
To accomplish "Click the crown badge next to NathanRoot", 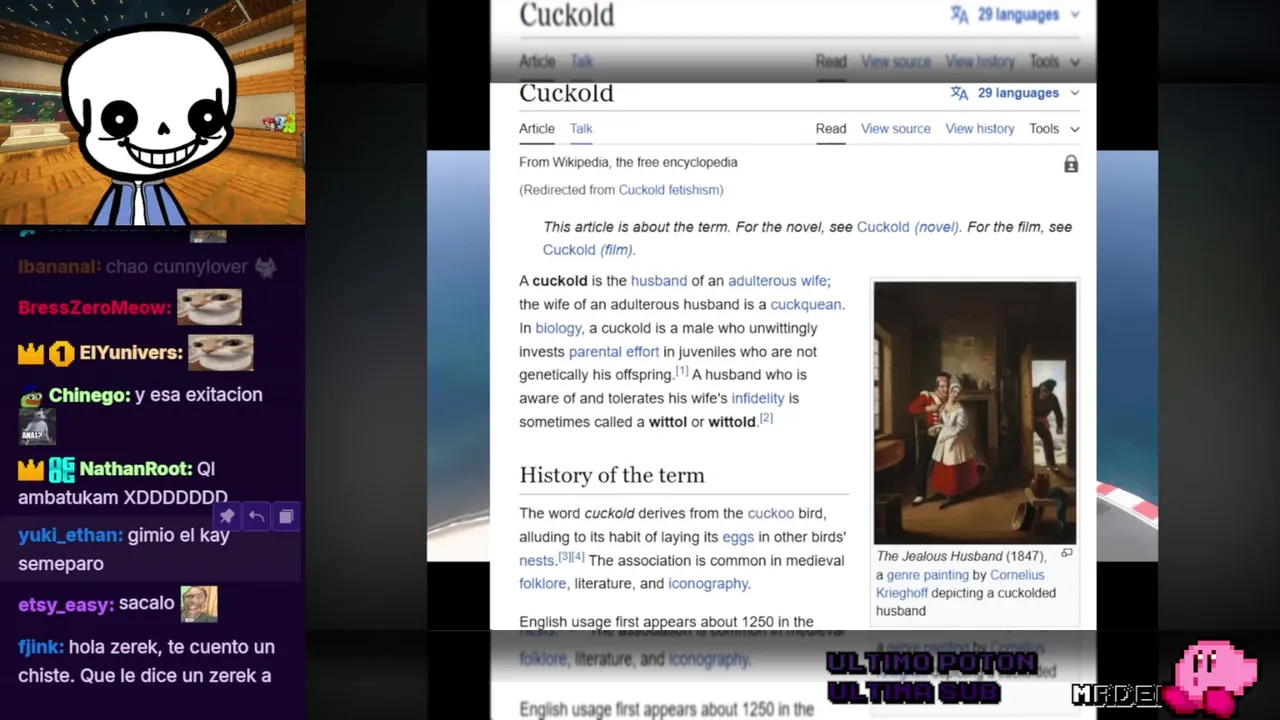I will coord(31,468).
